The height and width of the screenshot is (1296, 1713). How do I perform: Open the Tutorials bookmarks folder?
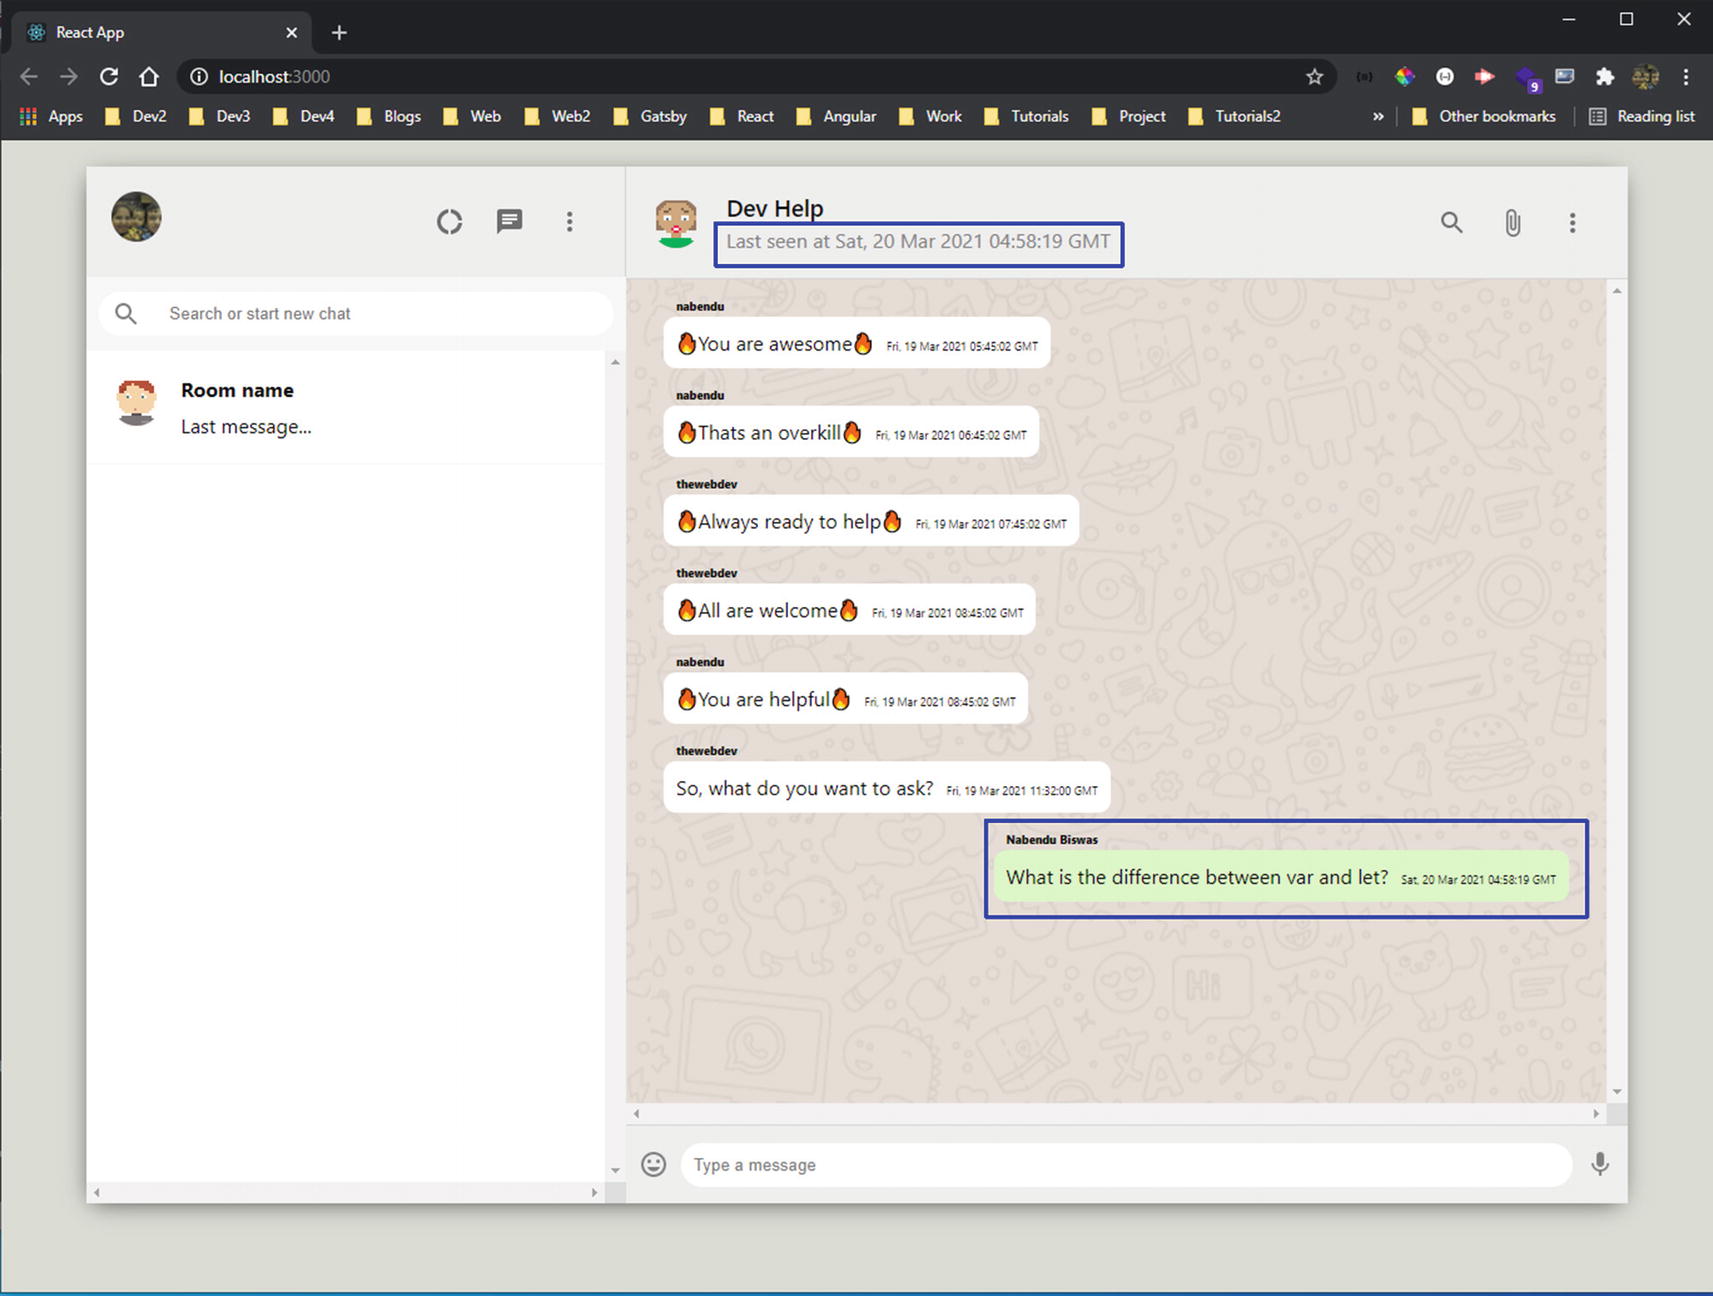pyautogui.click(x=1027, y=117)
